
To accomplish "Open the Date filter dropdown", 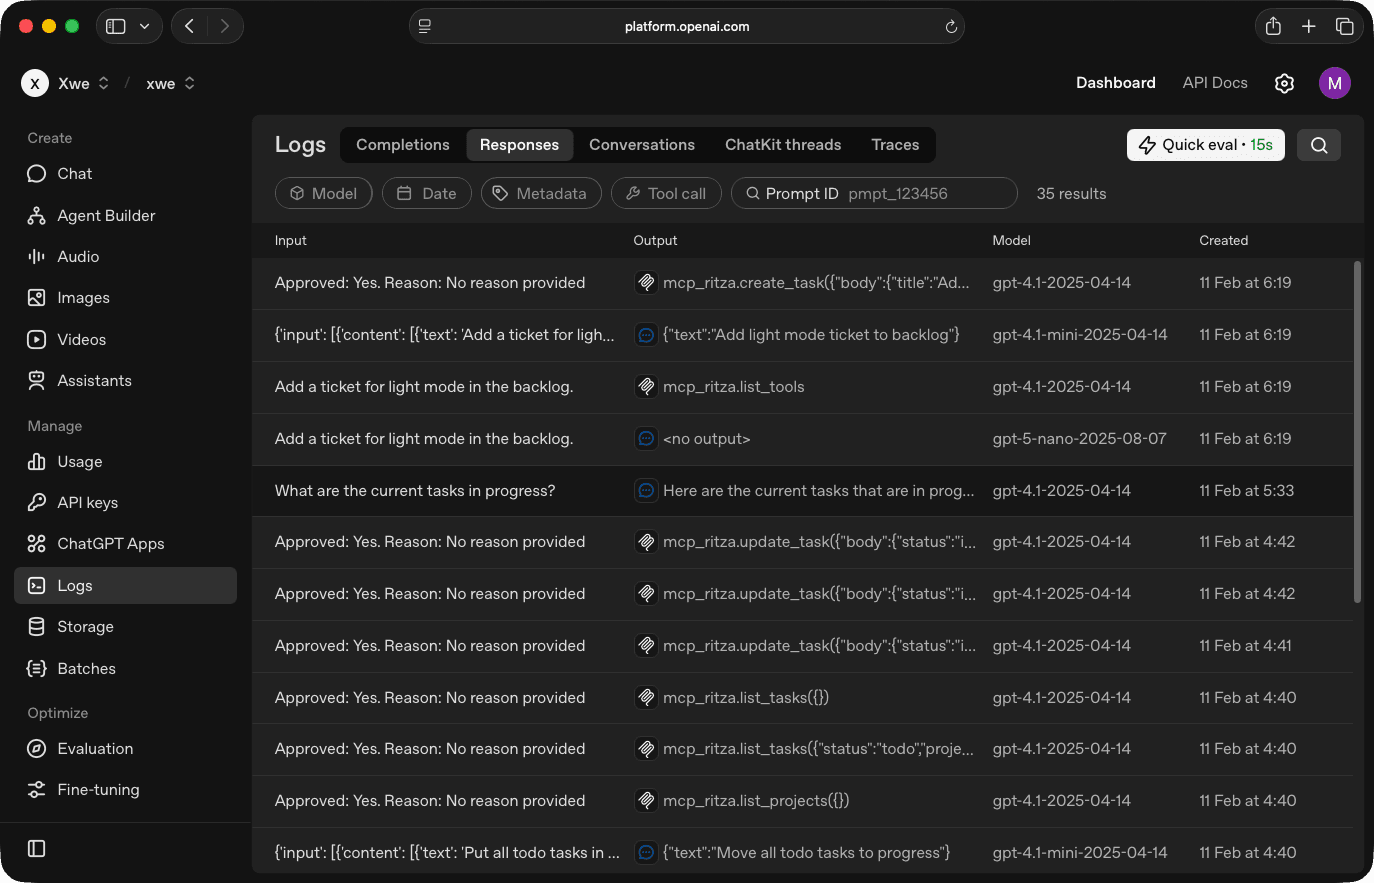I will [426, 193].
